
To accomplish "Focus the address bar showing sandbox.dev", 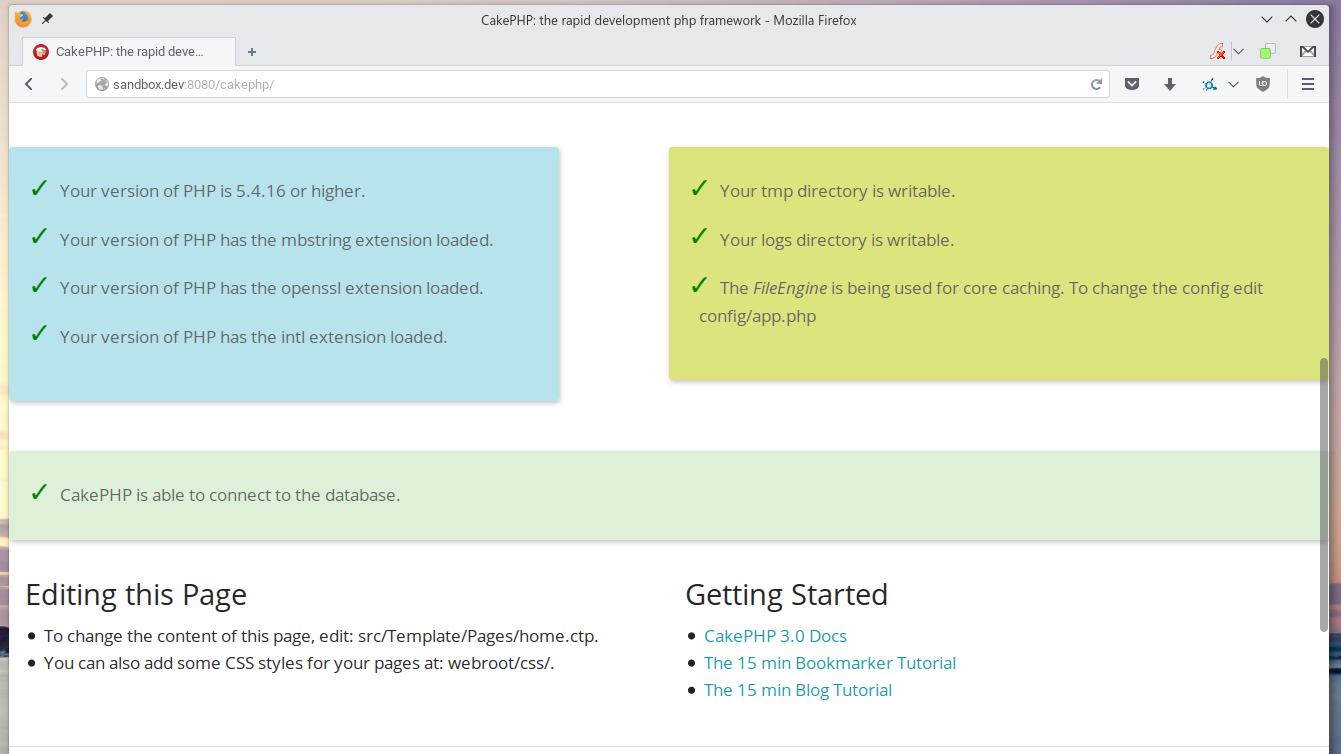I will click(x=598, y=85).
